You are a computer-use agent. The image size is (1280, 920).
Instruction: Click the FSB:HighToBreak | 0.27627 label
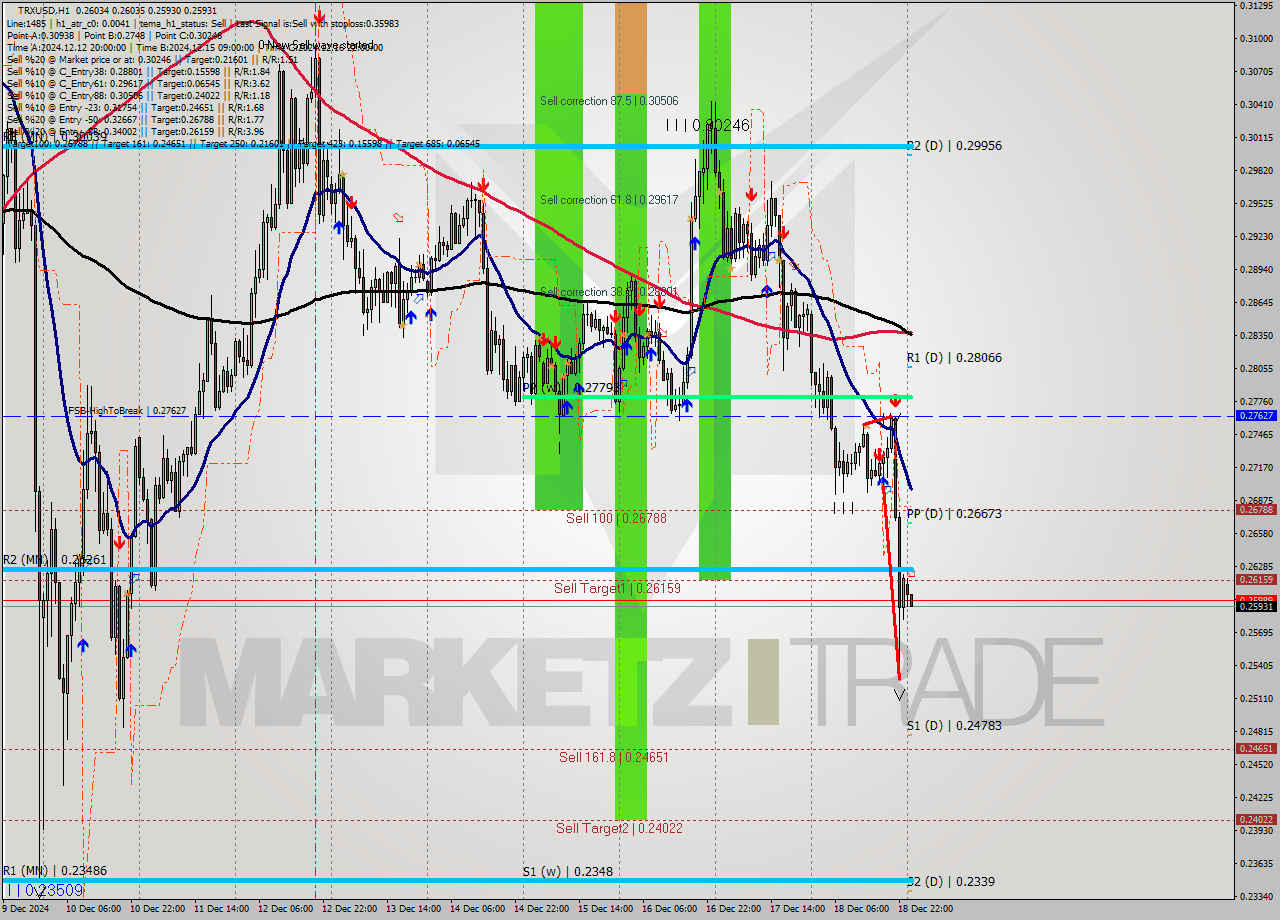(127, 410)
